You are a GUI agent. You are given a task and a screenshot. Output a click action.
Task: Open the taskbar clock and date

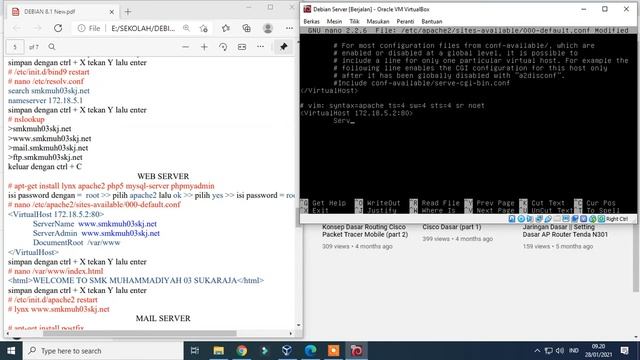pyautogui.click(x=598, y=351)
